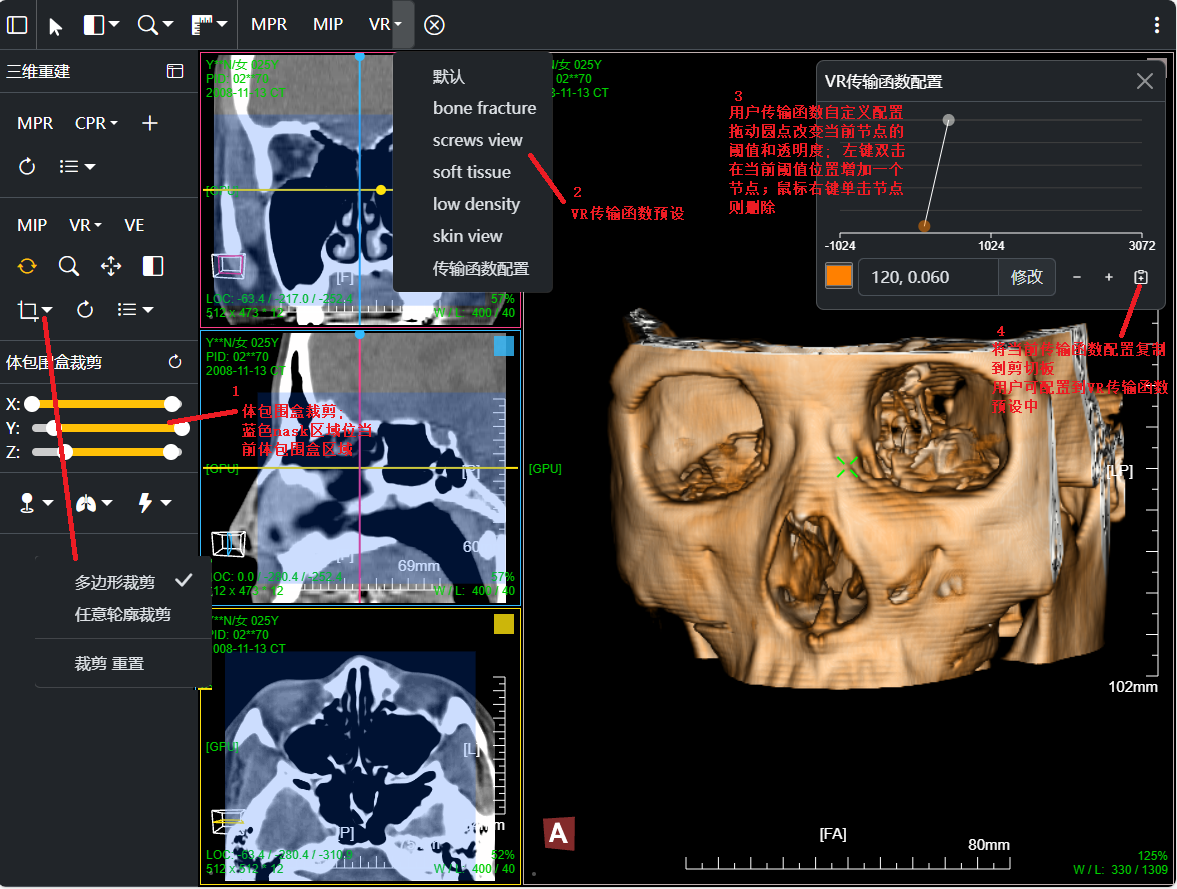Open the pin marker tool dropdown
1177x889 pixels.
click(35, 503)
